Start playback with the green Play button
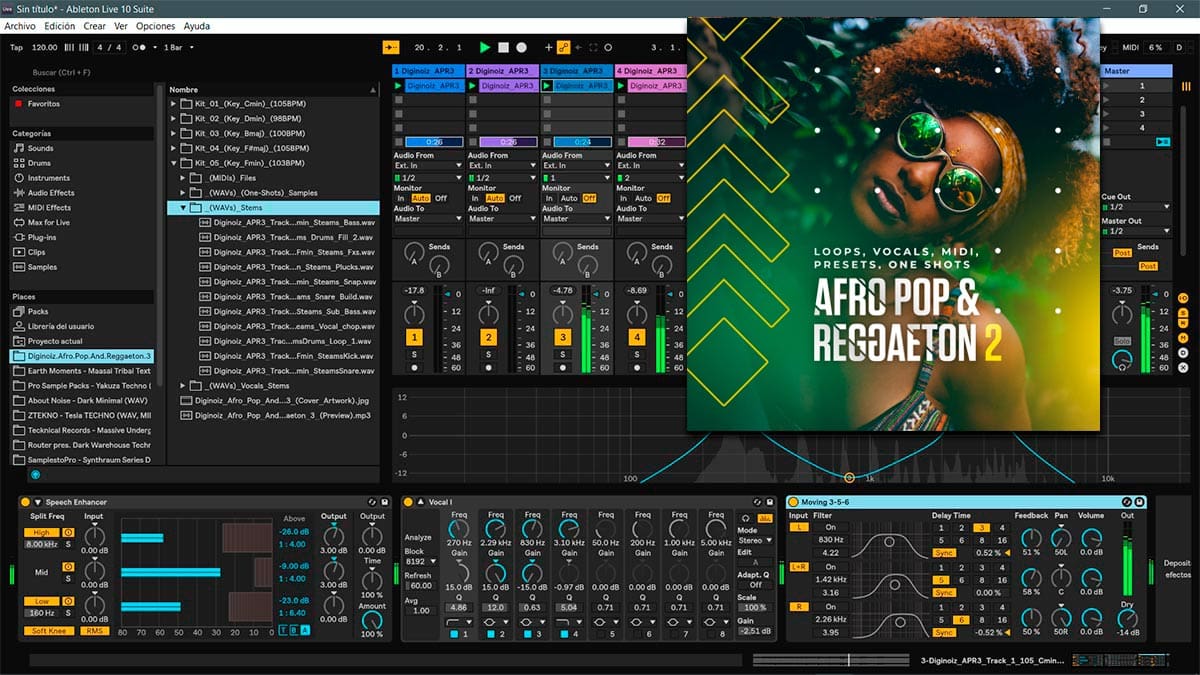This screenshot has height=675, width=1200. click(485, 47)
